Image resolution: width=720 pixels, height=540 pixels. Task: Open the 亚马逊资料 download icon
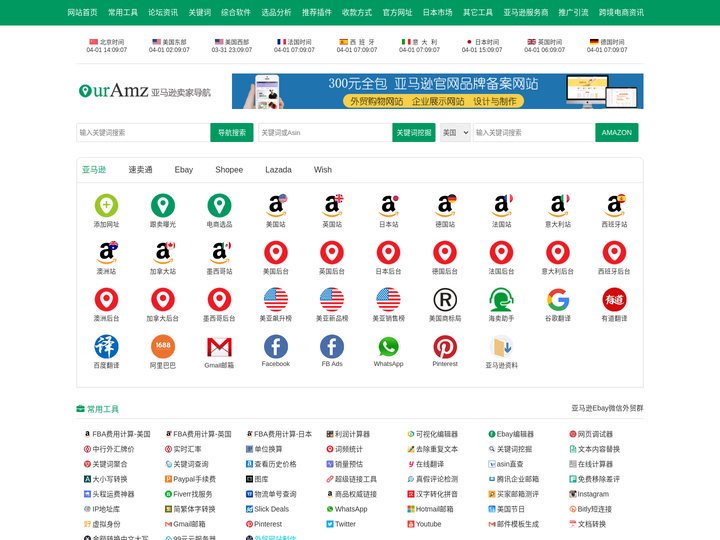(x=501, y=346)
